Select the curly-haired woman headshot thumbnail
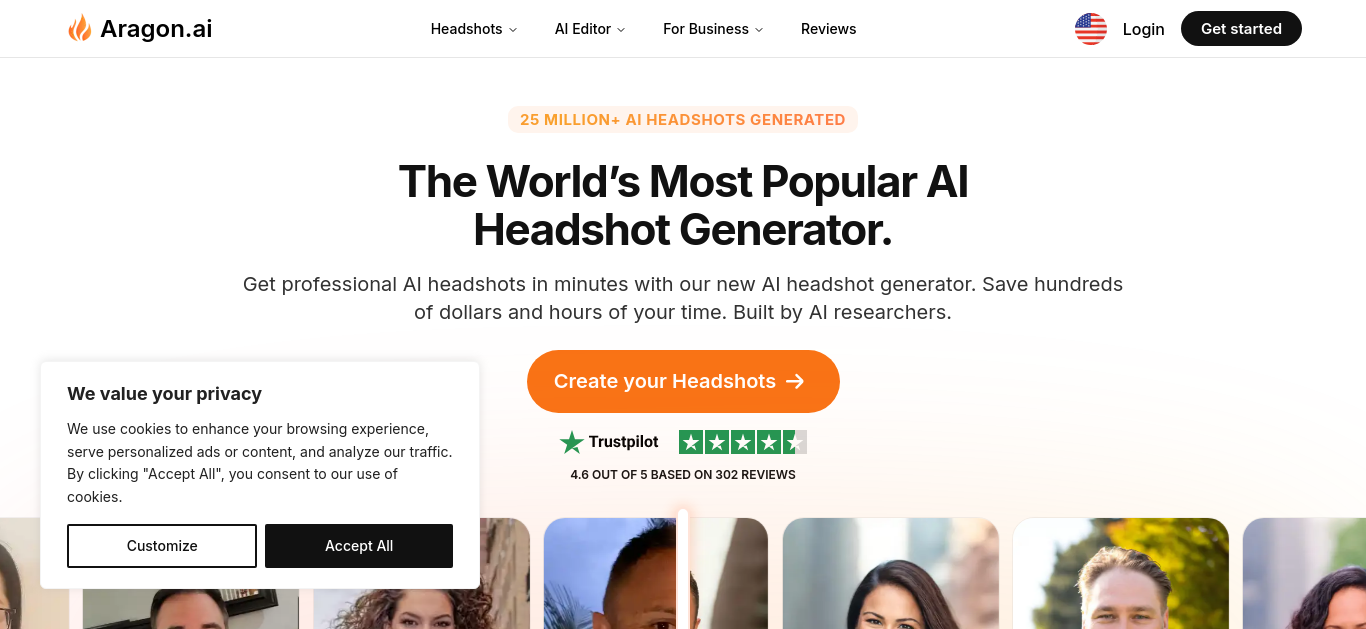The height and width of the screenshot is (629, 1366). [x=421, y=573]
